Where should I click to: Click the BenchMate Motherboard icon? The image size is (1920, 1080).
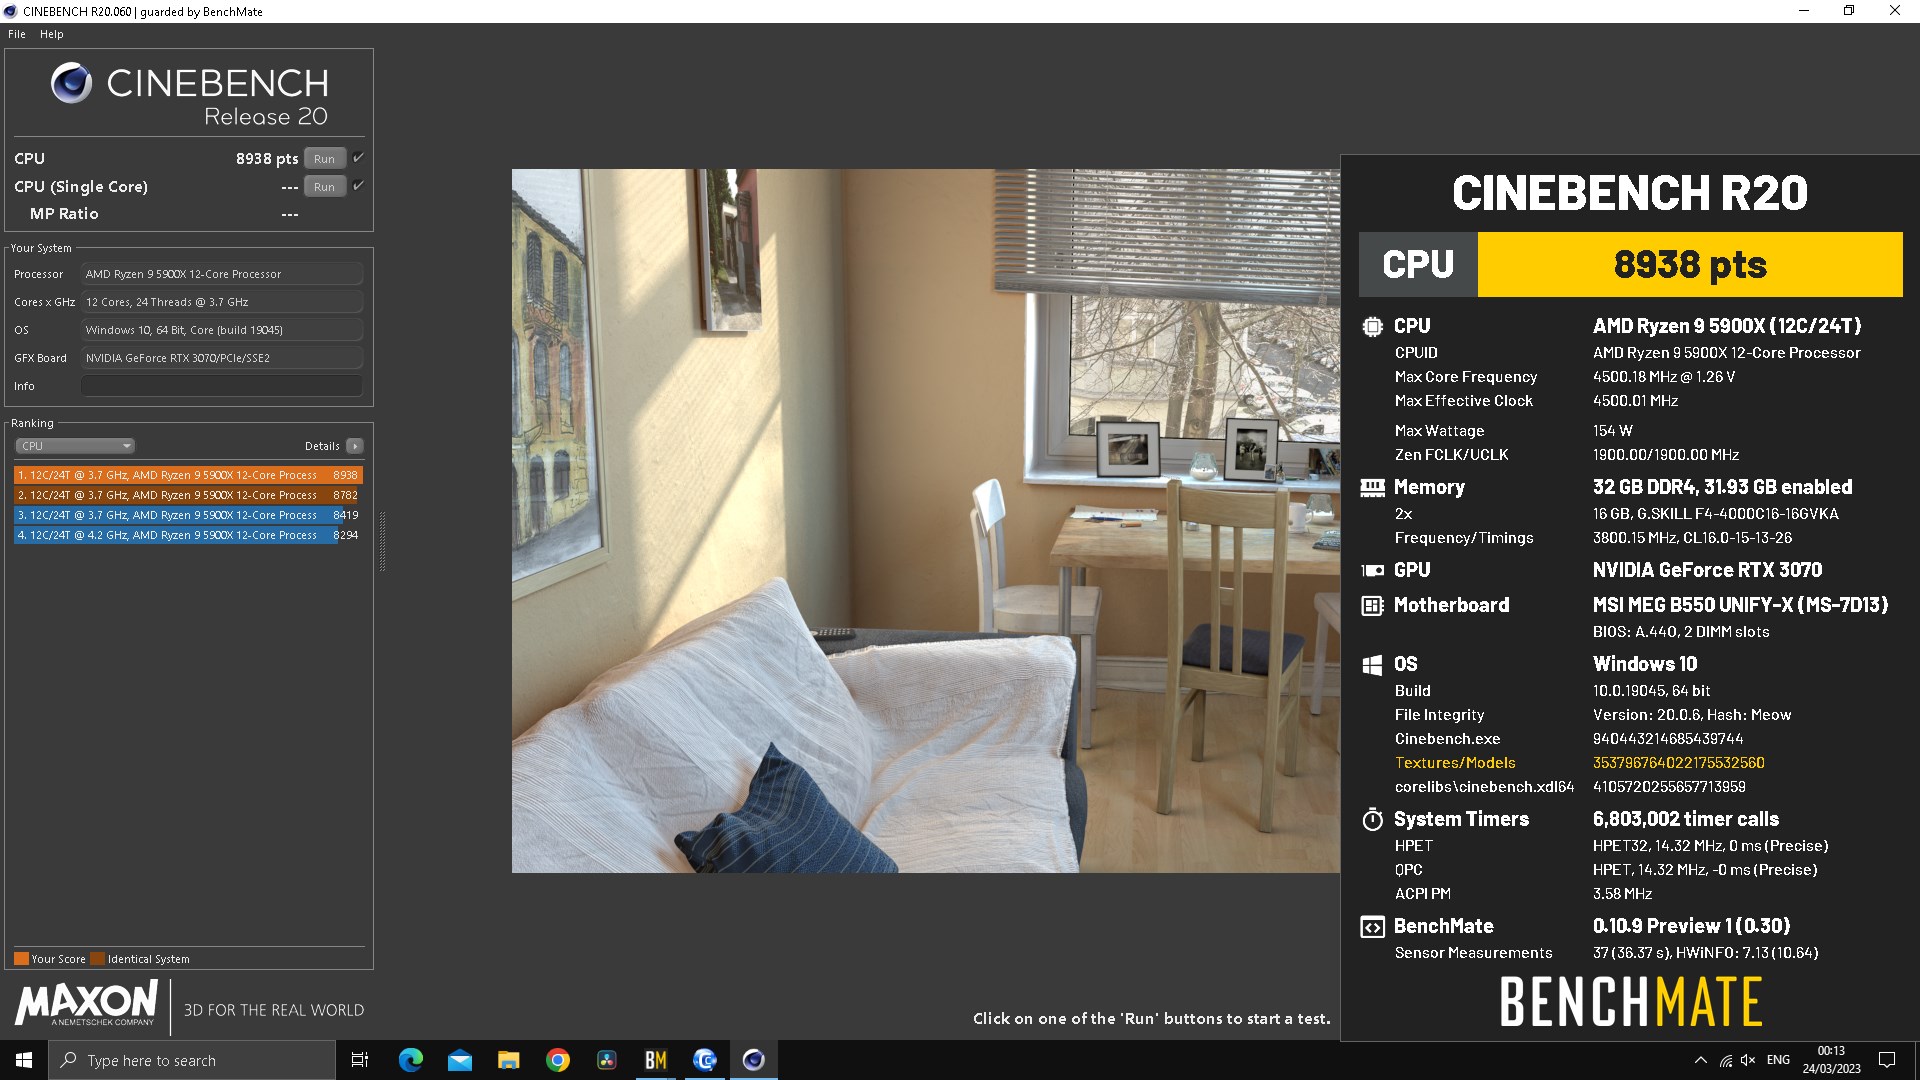1372,605
